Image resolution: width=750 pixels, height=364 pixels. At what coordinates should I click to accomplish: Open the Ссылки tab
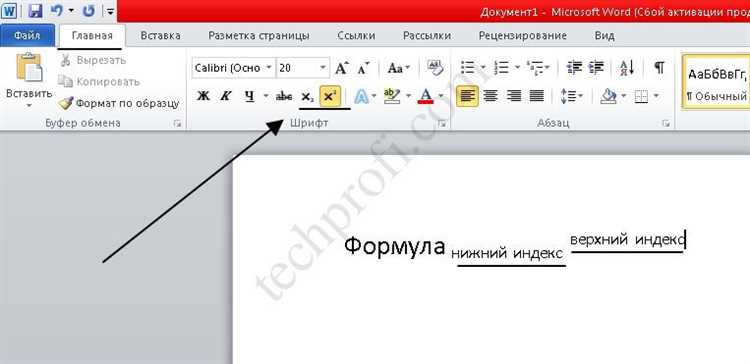pos(356,36)
